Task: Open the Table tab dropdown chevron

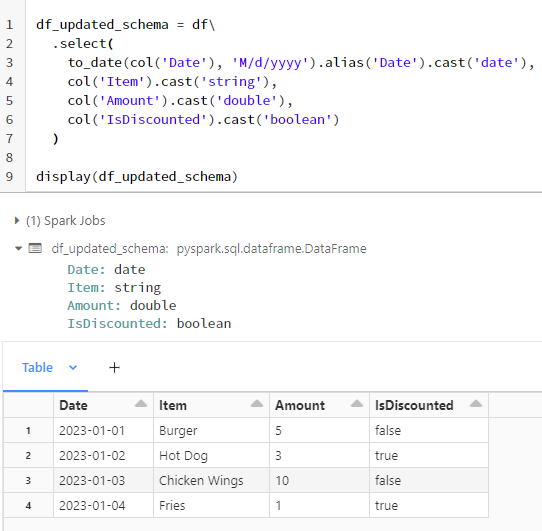Action: 73,367
